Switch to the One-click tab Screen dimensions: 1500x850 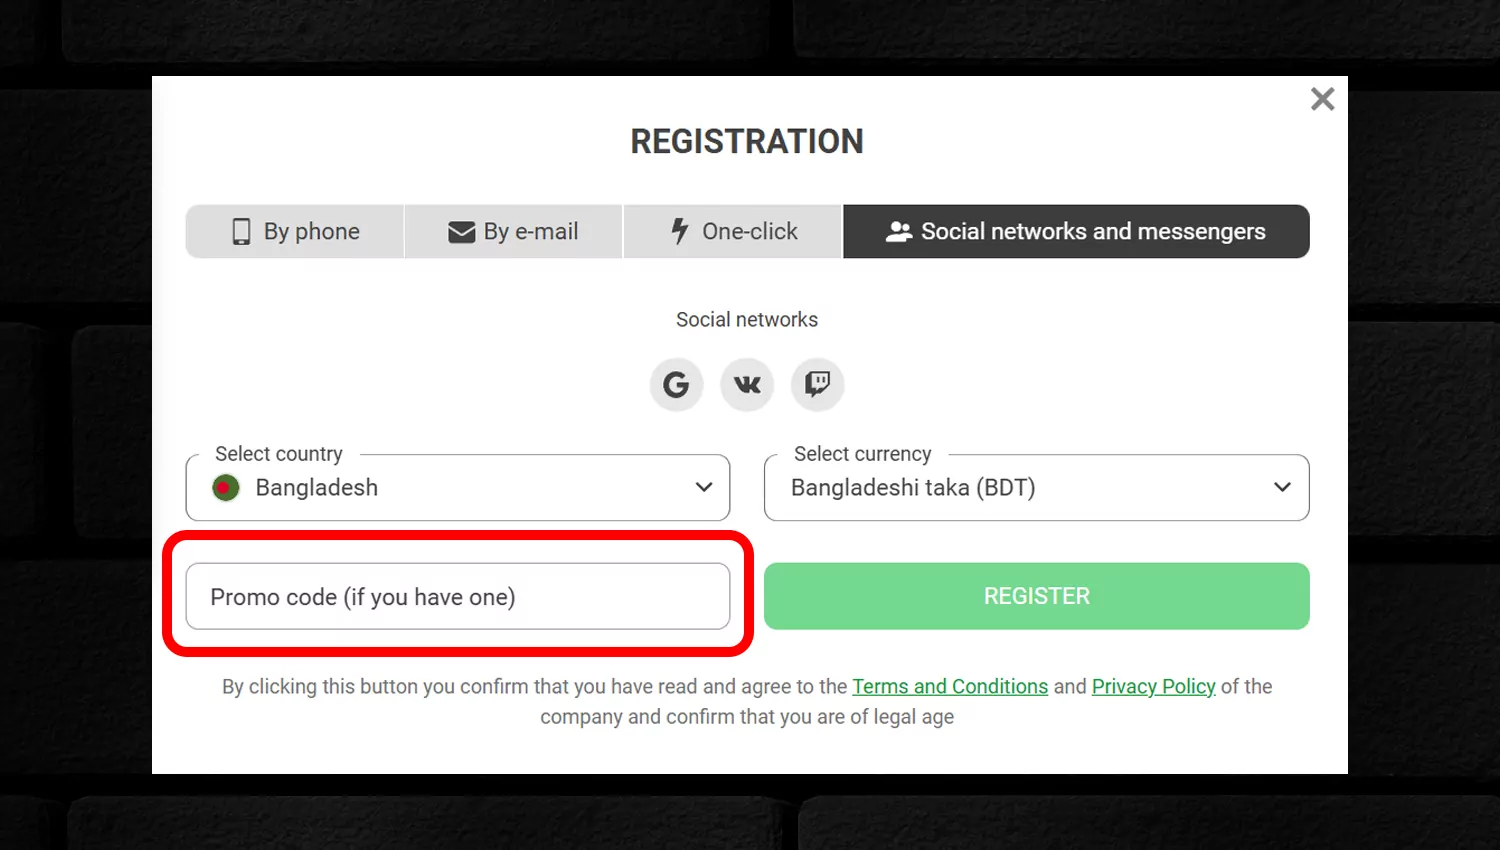tap(733, 231)
